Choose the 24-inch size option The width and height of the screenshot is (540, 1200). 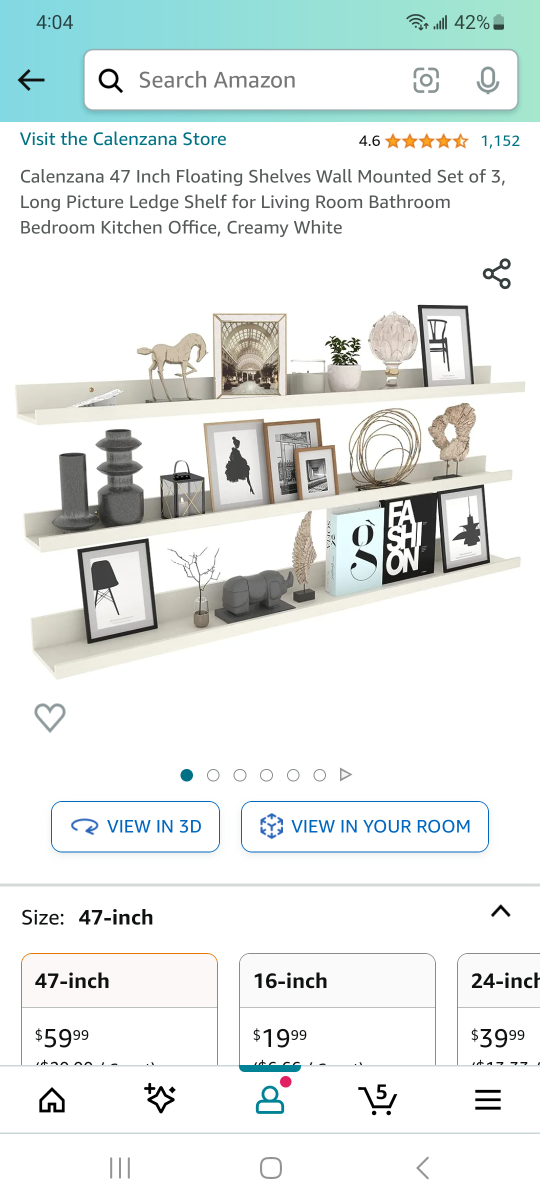point(499,1009)
